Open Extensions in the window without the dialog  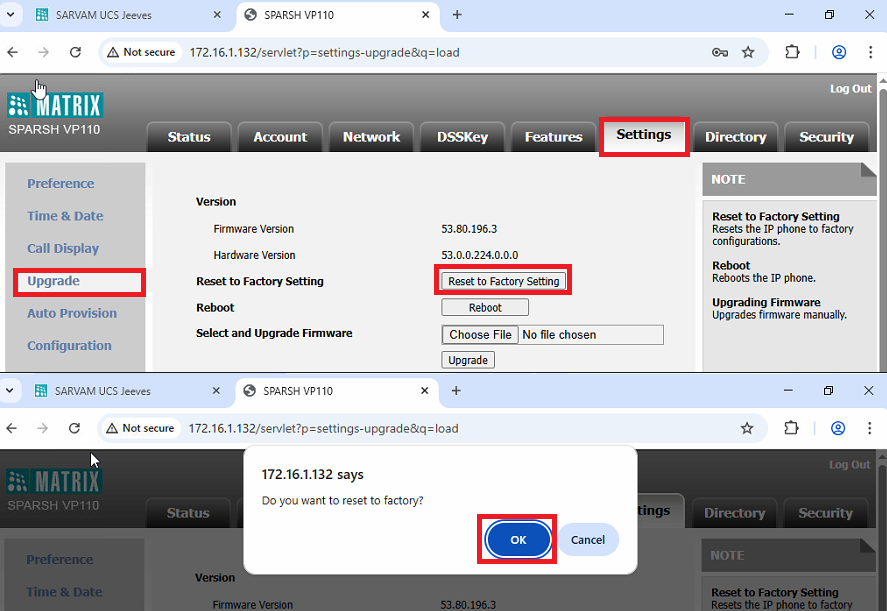(x=792, y=52)
